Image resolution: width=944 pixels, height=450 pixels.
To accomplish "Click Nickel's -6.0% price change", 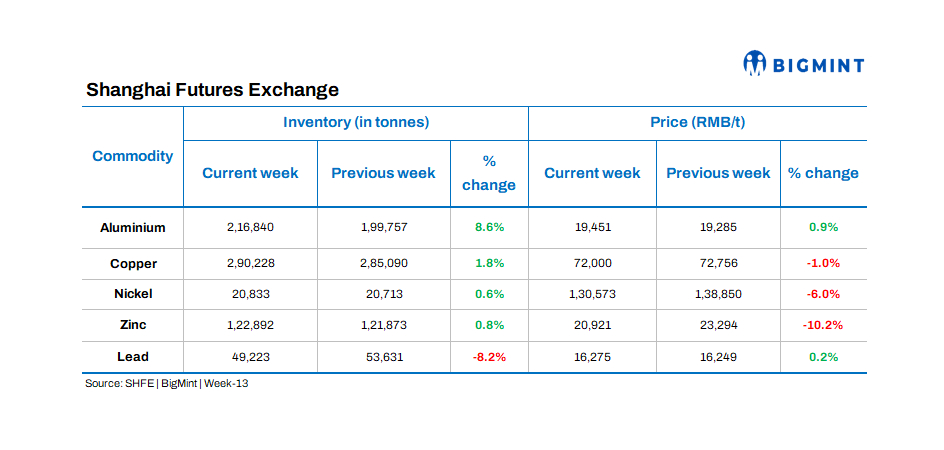I will pyautogui.click(x=823, y=294).
